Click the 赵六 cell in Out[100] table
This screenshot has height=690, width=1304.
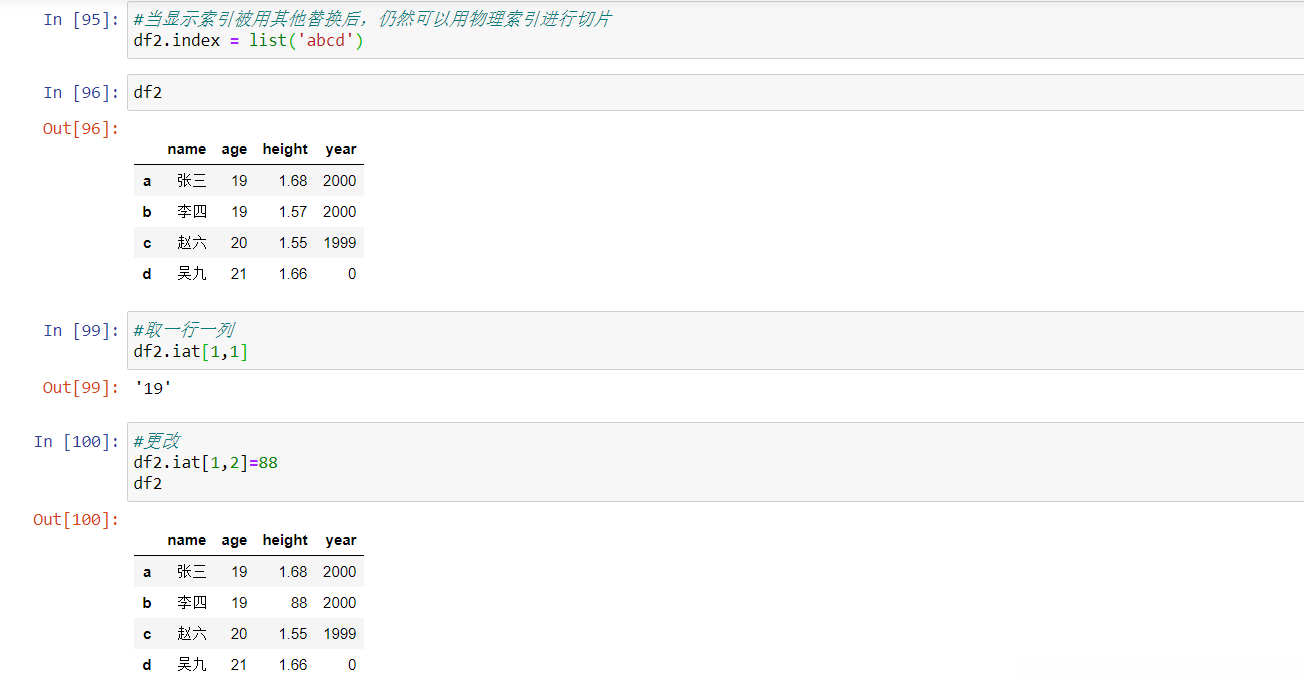pos(192,634)
